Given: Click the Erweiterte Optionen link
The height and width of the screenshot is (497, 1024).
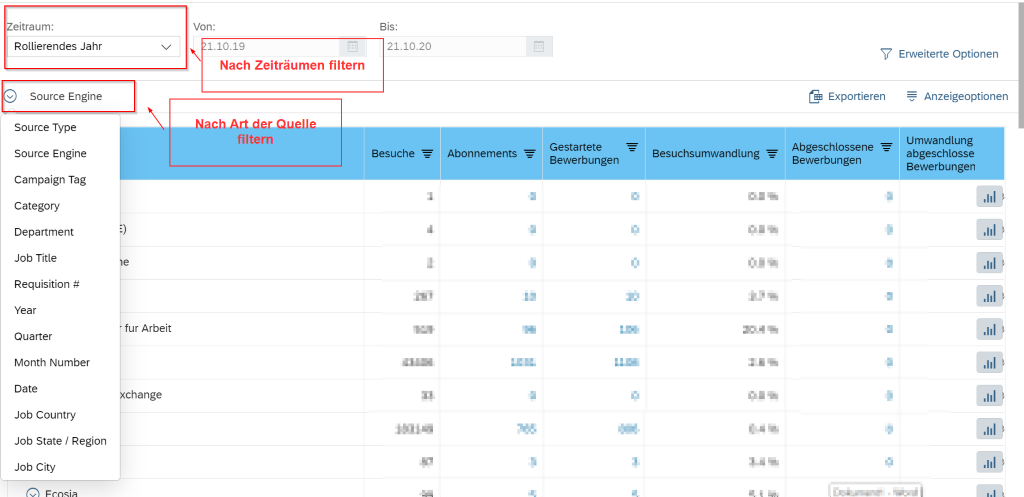Looking at the screenshot, I should (x=948, y=54).
